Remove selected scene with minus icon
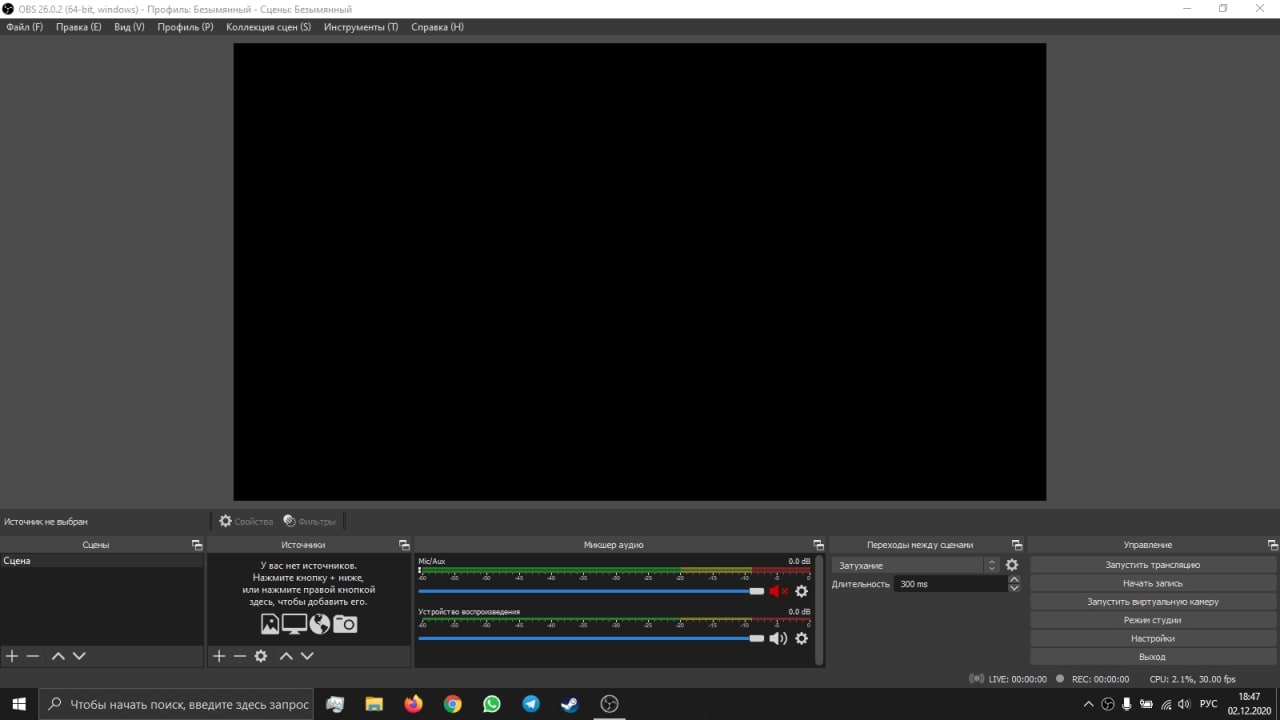The width and height of the screenshot is (1280, 720). click(x=33, y=656)
